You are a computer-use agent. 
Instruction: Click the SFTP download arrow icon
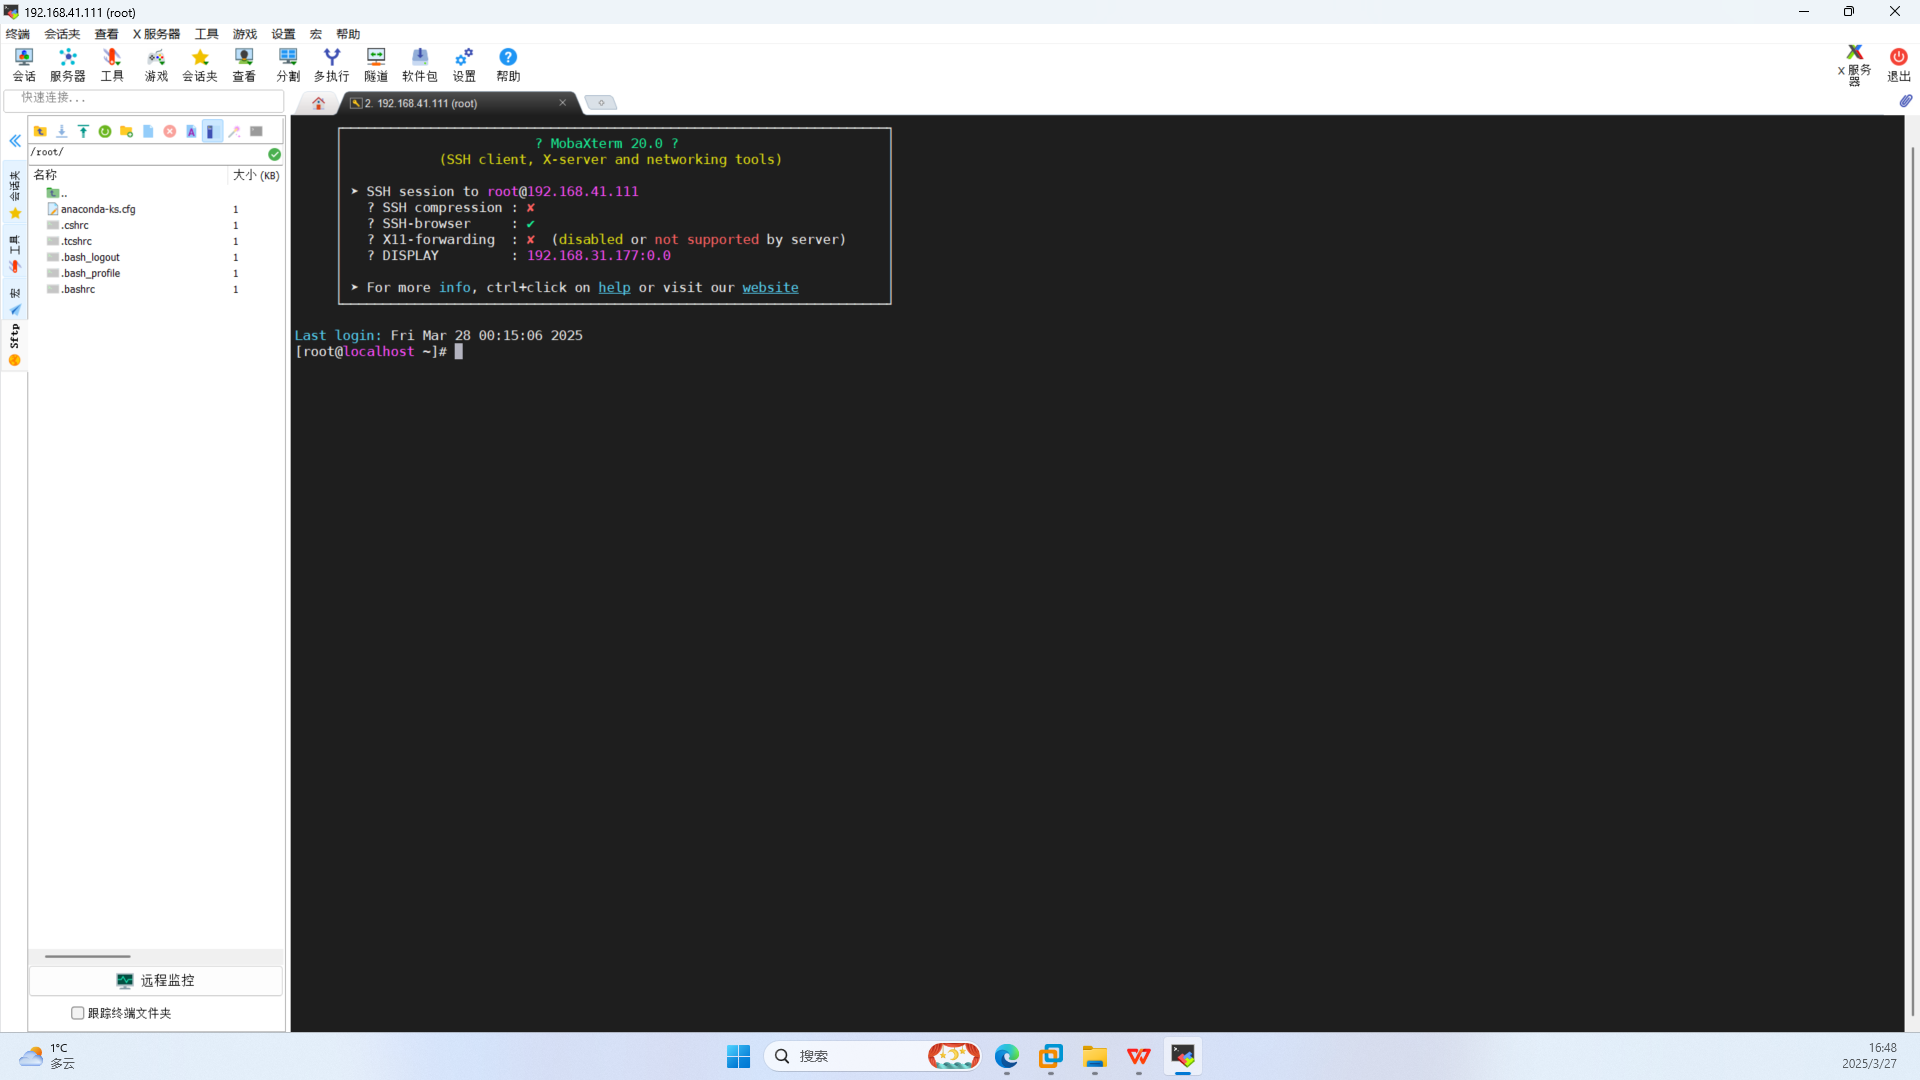coord(62,131)
